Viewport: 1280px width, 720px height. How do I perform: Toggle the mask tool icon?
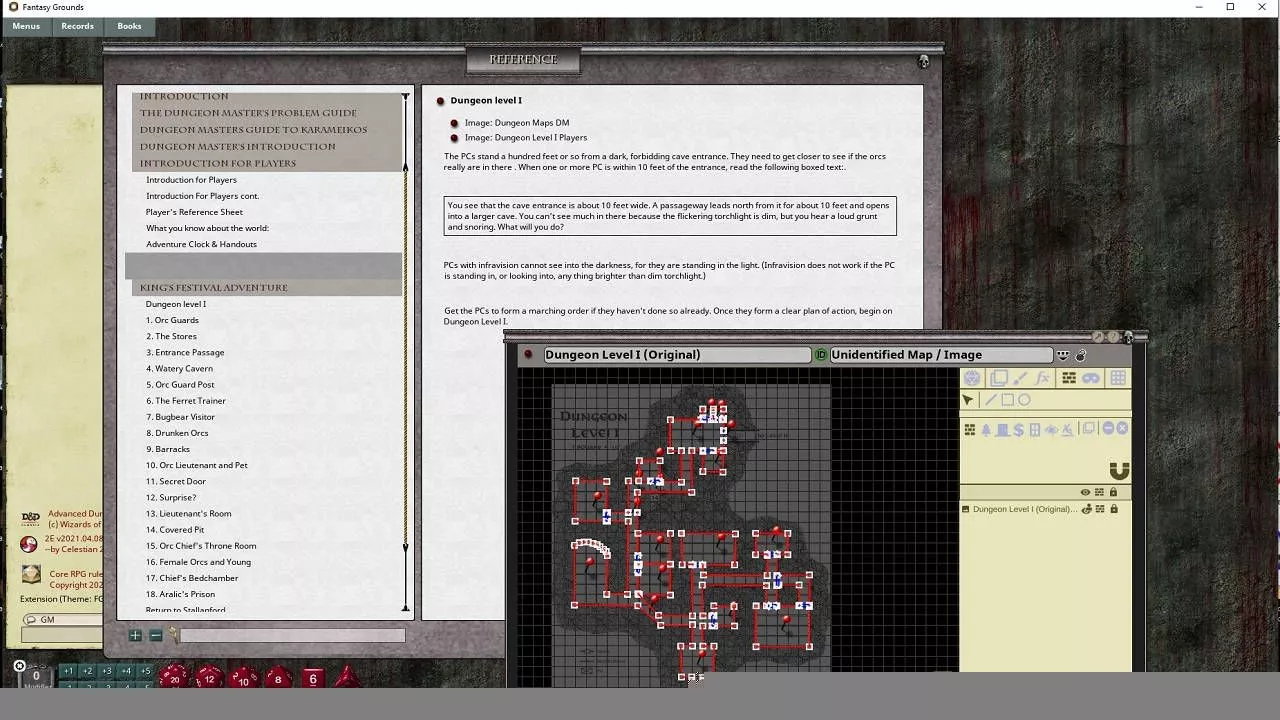1091,378
